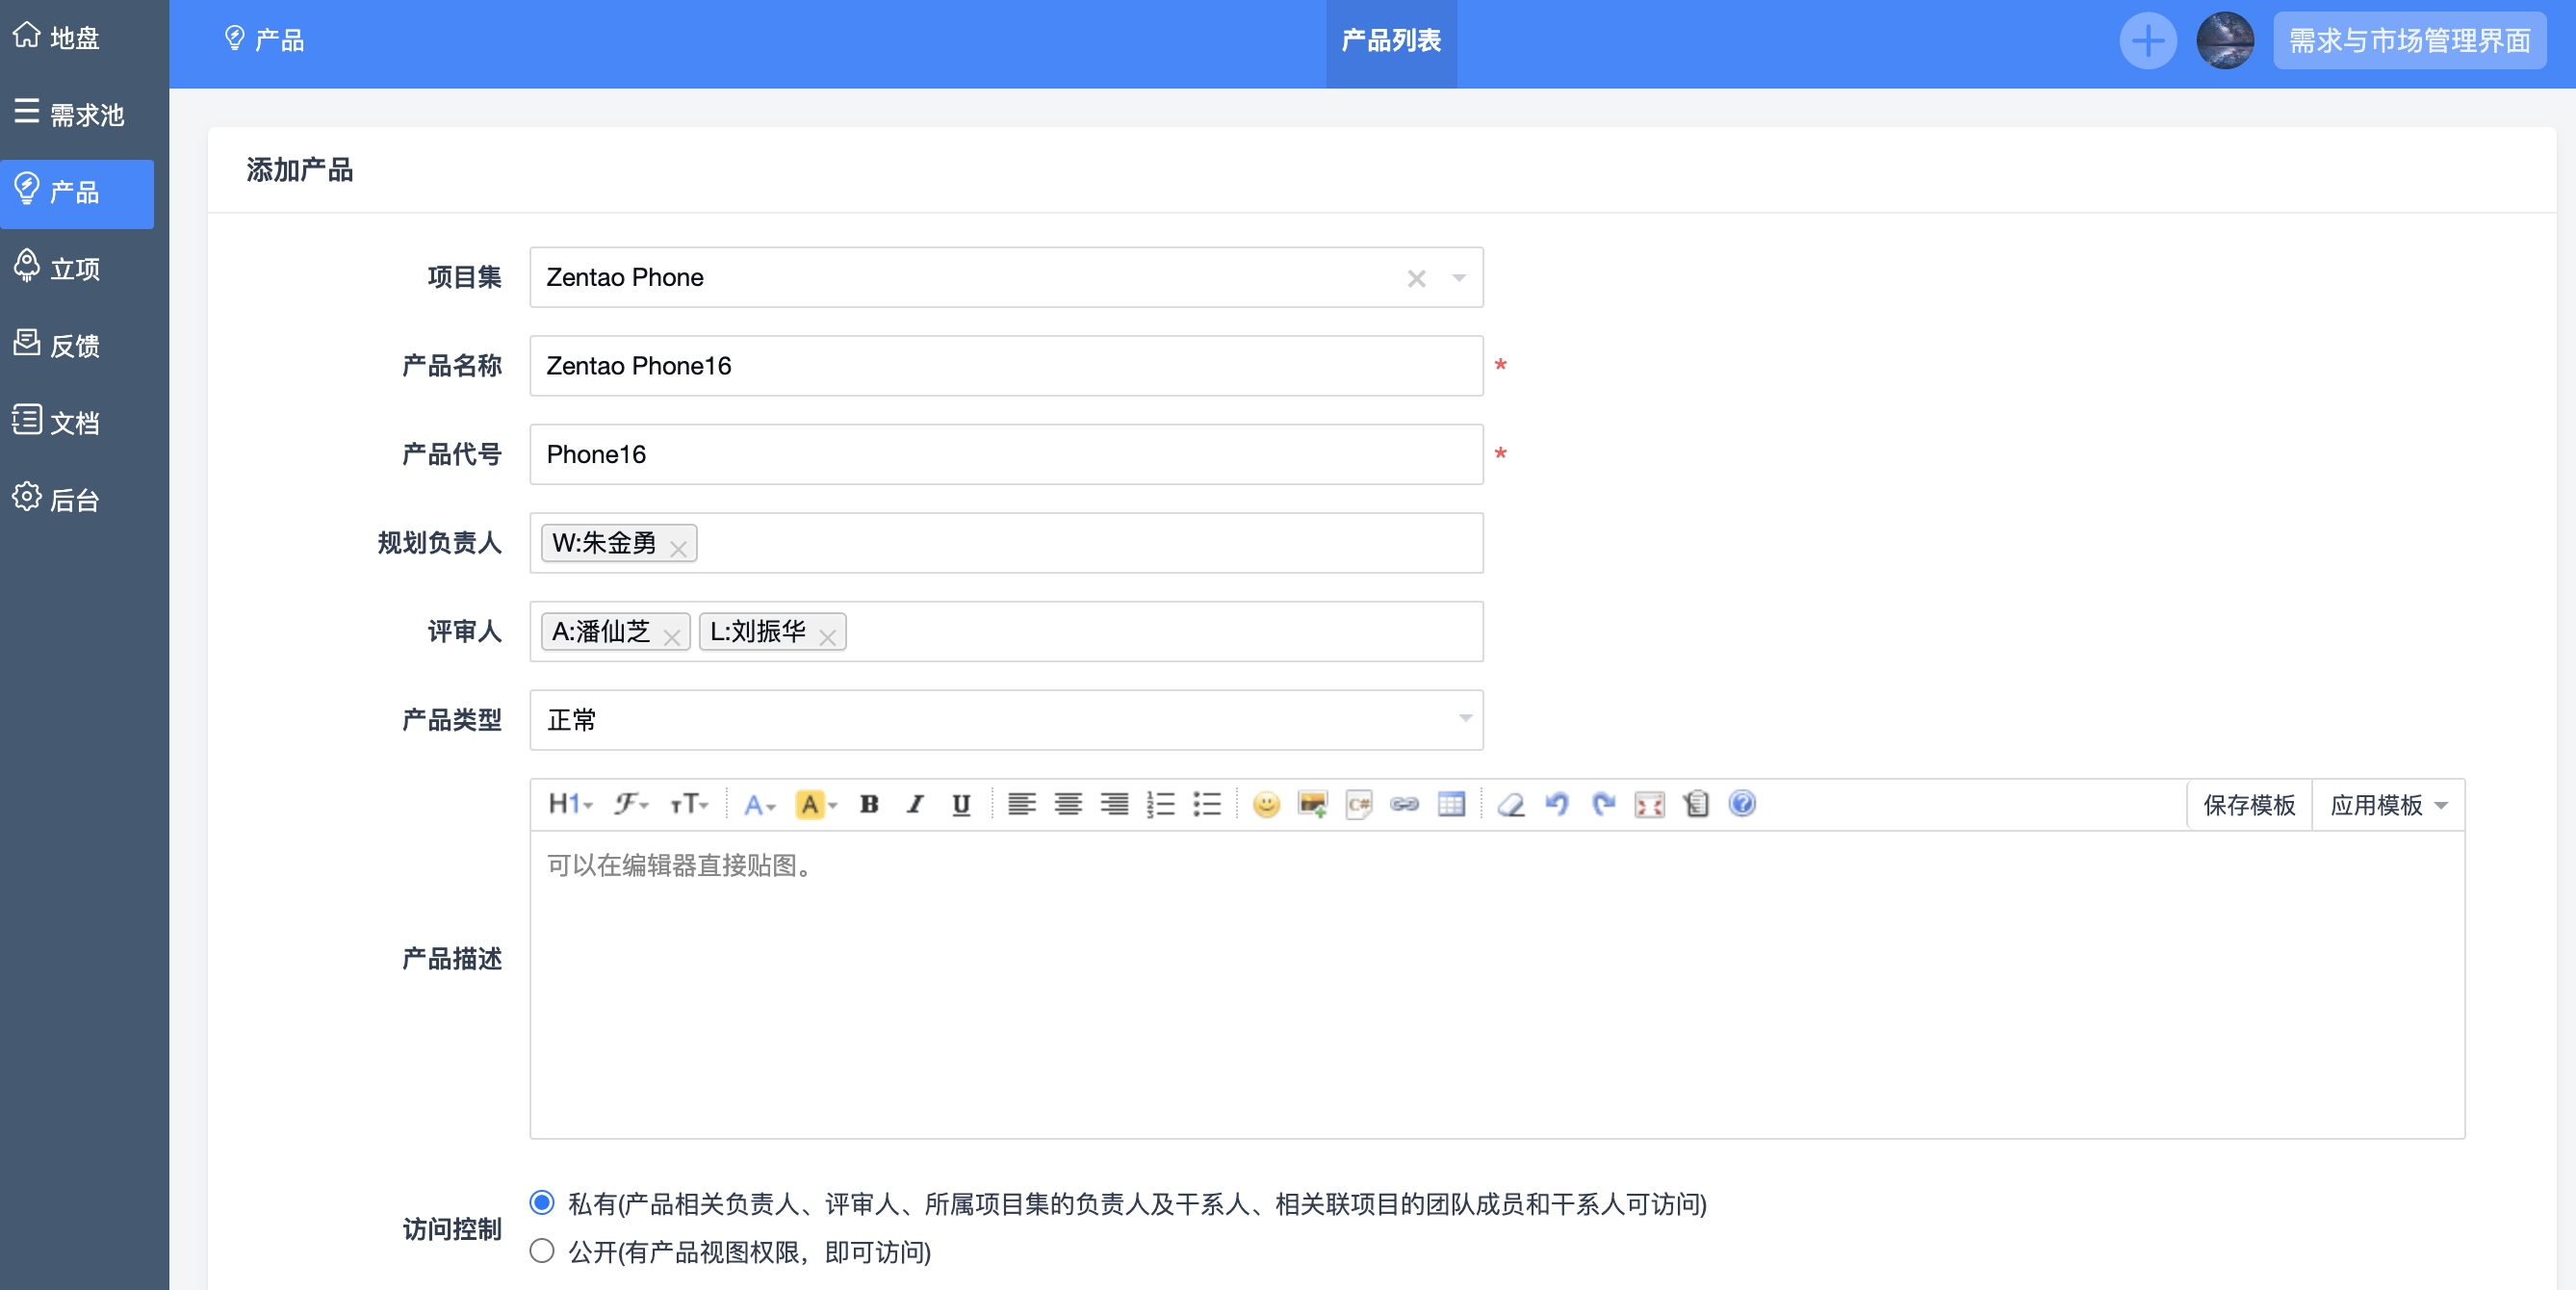Click the italic formatting icon
The height and width of the screenshot is (1290, 2576).
point(915,804)
